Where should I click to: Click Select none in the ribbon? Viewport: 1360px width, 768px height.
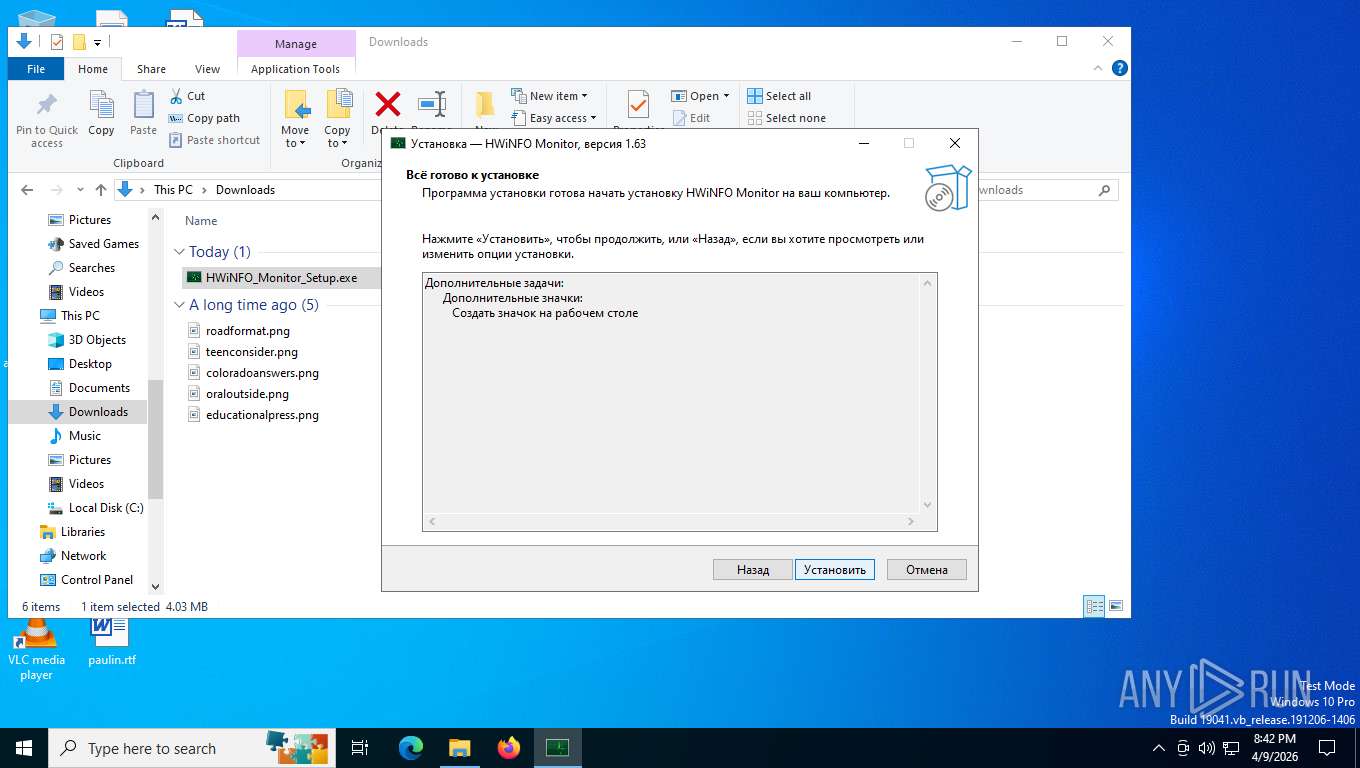[786, 118]
